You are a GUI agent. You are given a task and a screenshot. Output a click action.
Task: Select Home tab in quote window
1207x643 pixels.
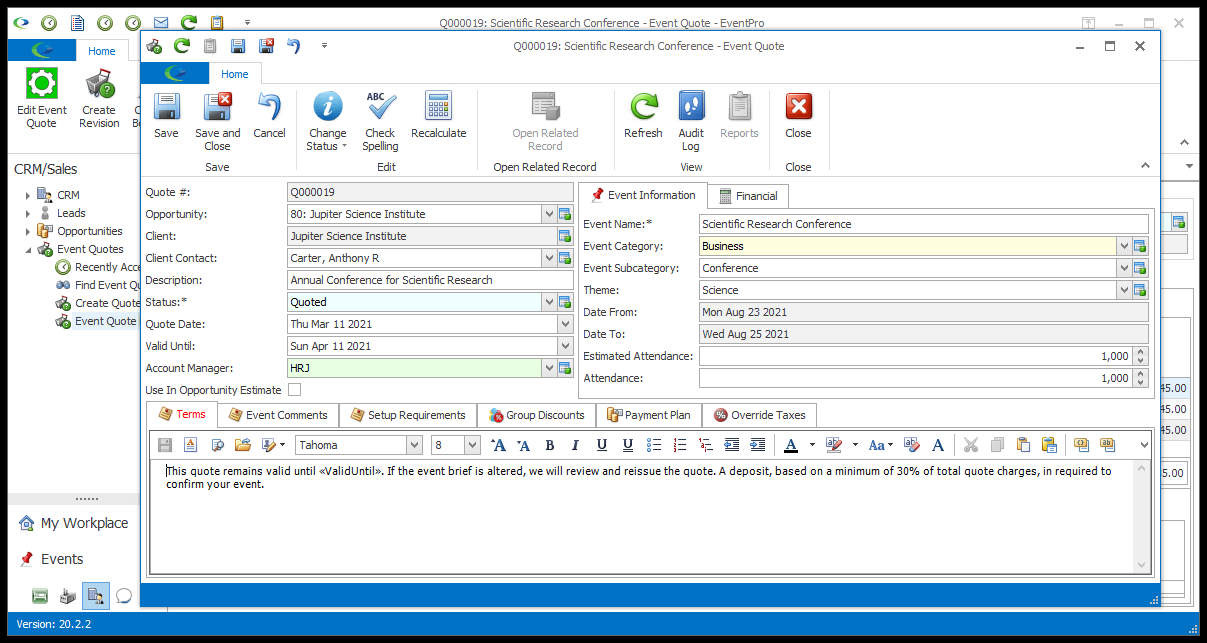tap(235, 74)
